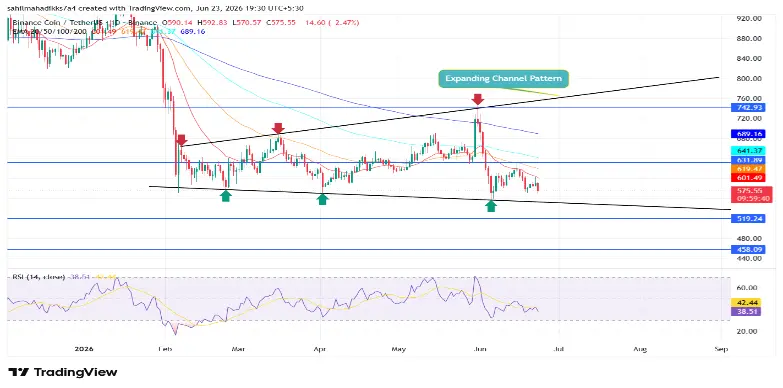Screen dimensions: 783x388
Task: Click the Feb label on time axis
Action: click(165, 349)
